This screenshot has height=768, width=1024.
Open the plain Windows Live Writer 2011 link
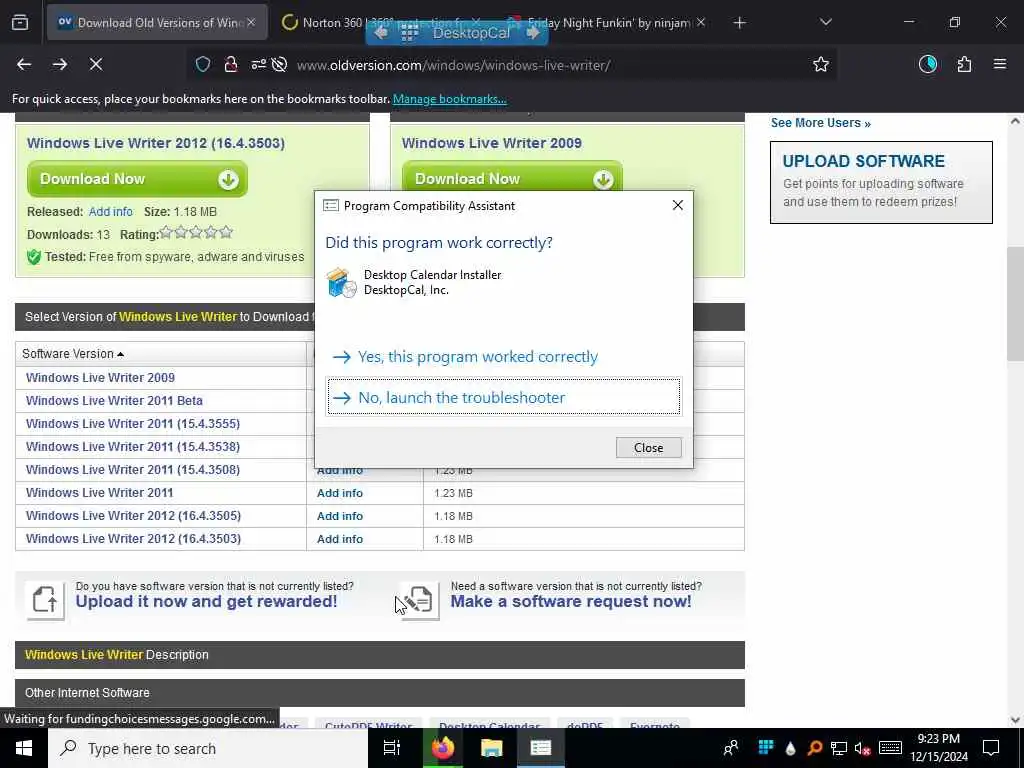[99, 492]
